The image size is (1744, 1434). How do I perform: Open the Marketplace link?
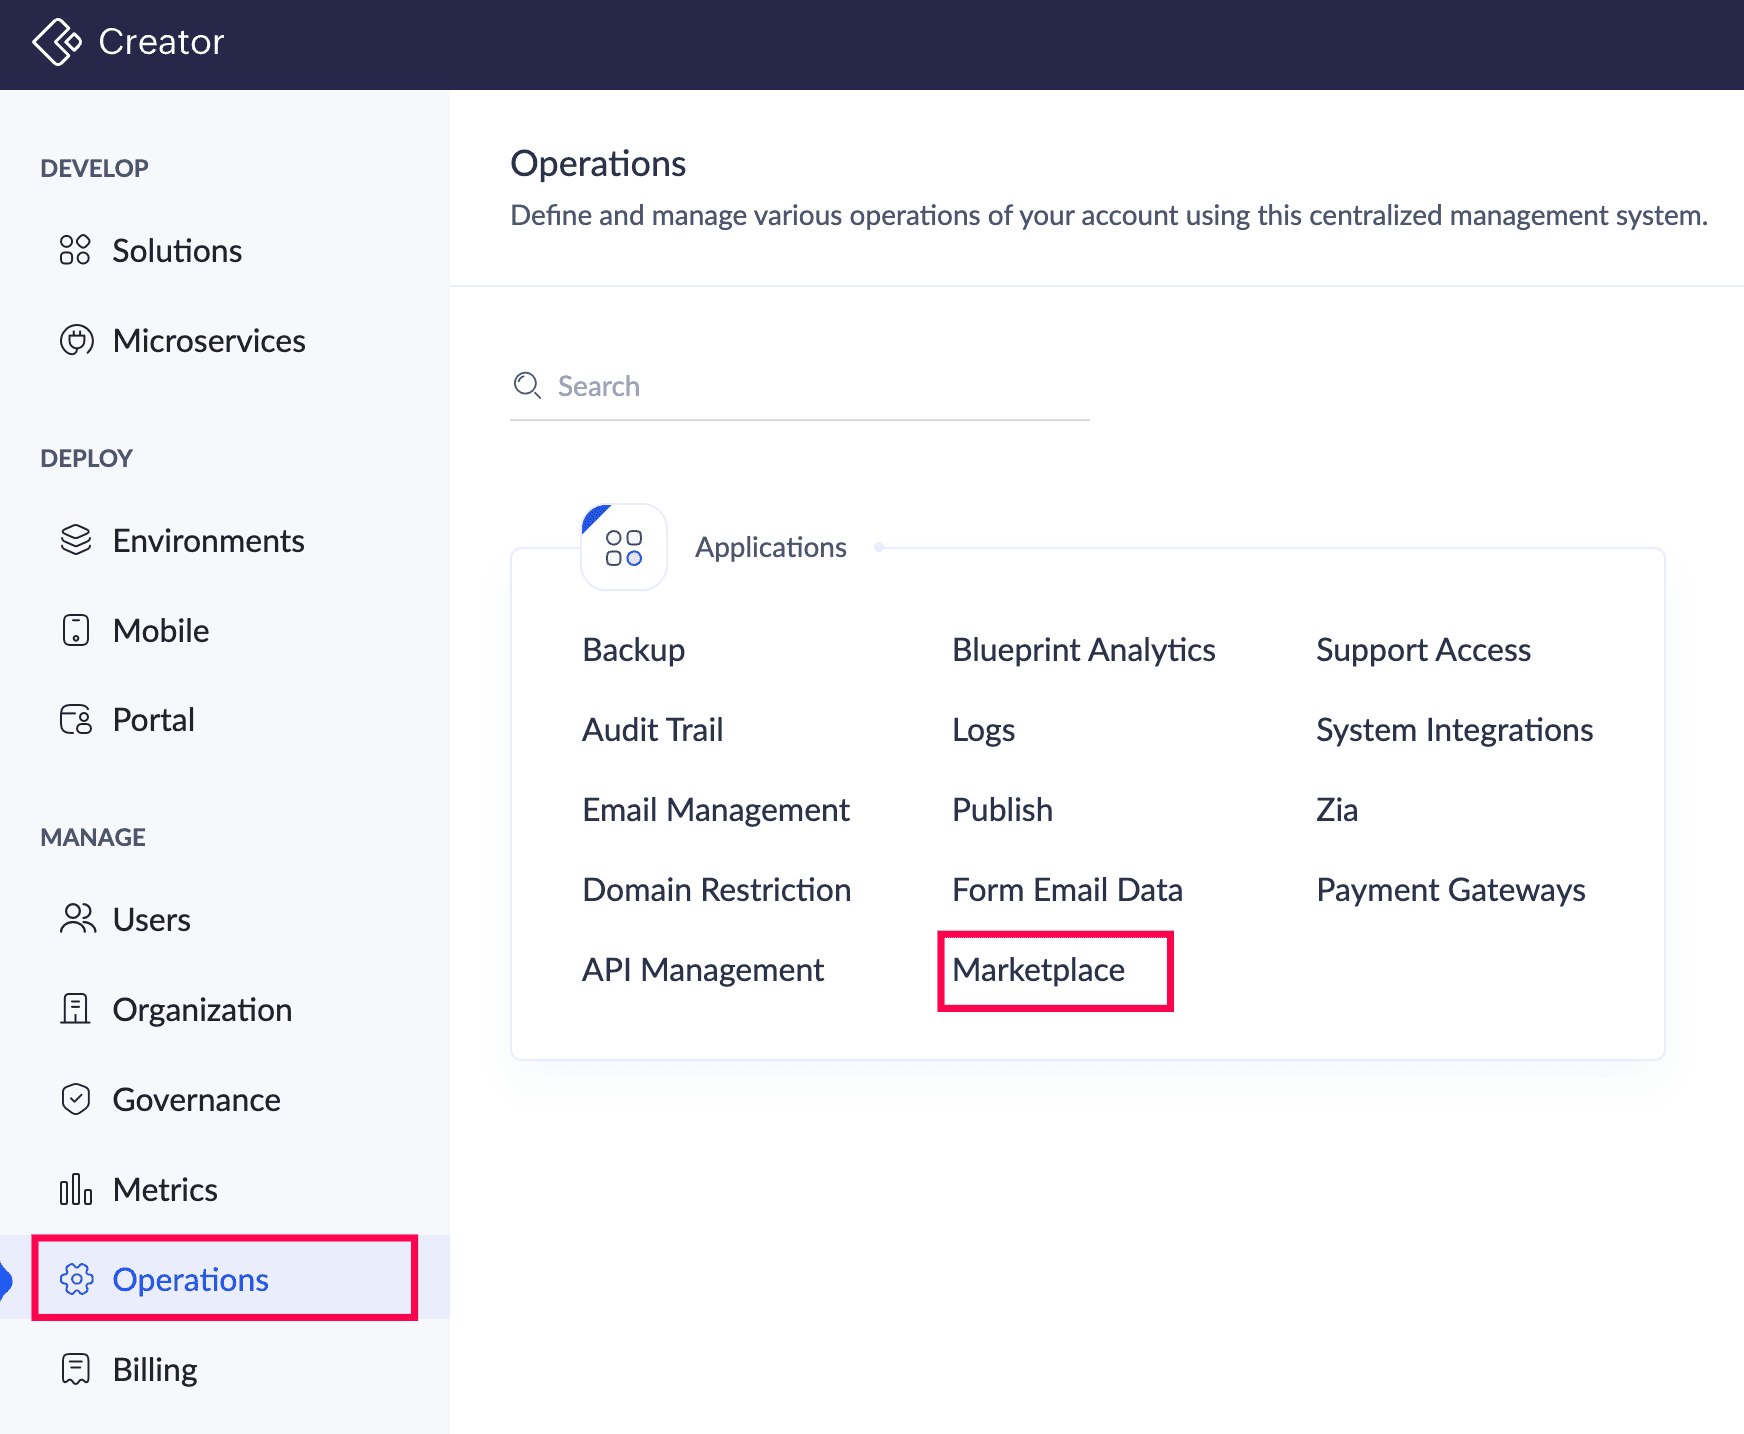point(1038,970)
